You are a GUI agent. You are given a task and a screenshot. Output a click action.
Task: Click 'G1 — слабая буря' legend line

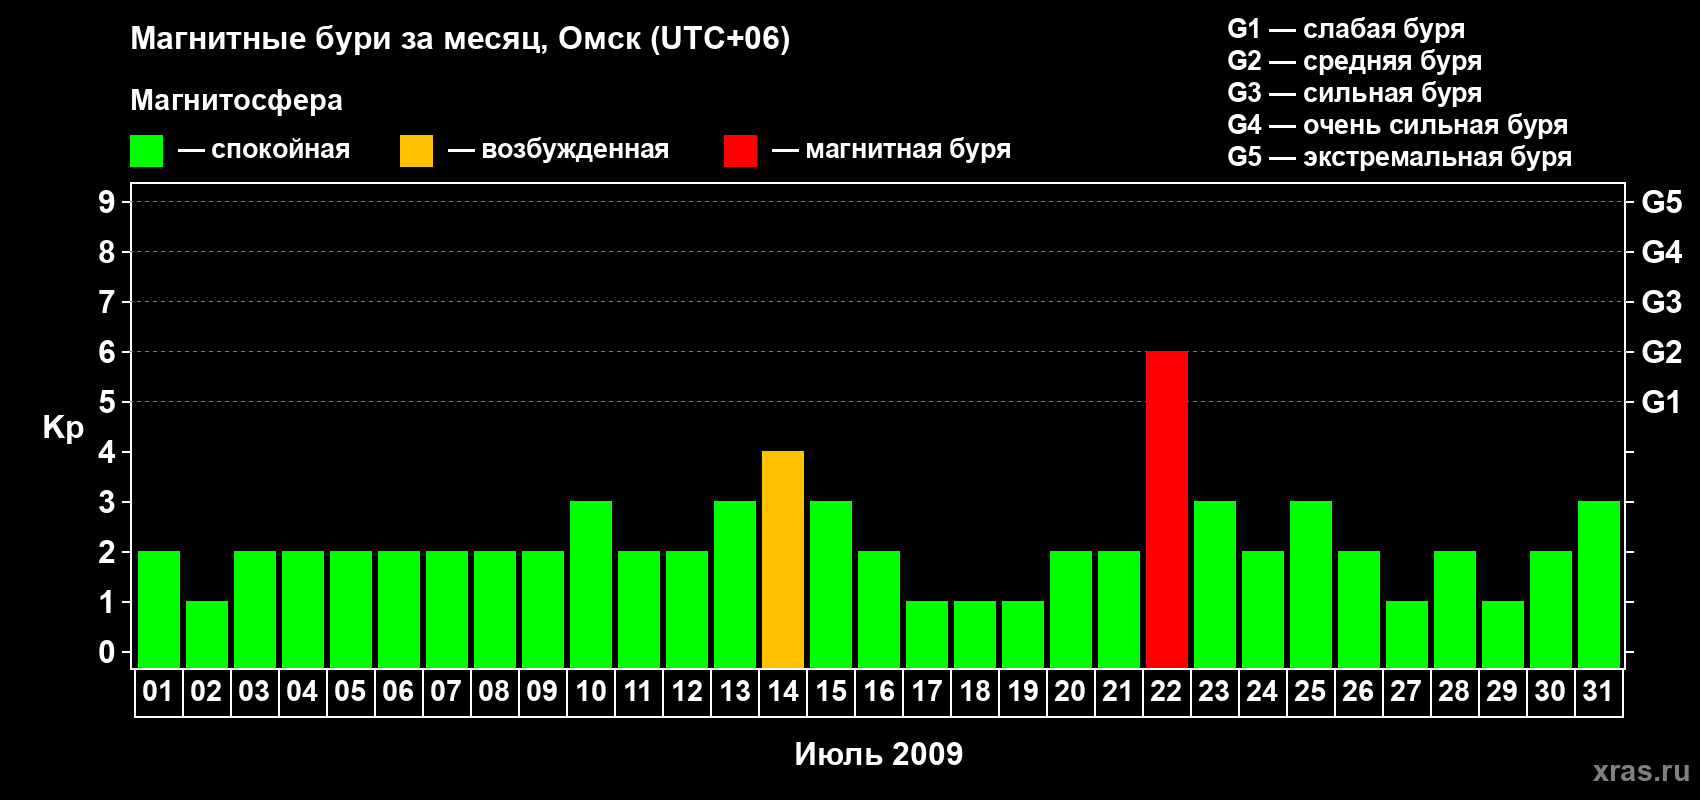click(x=1346, y=29)
